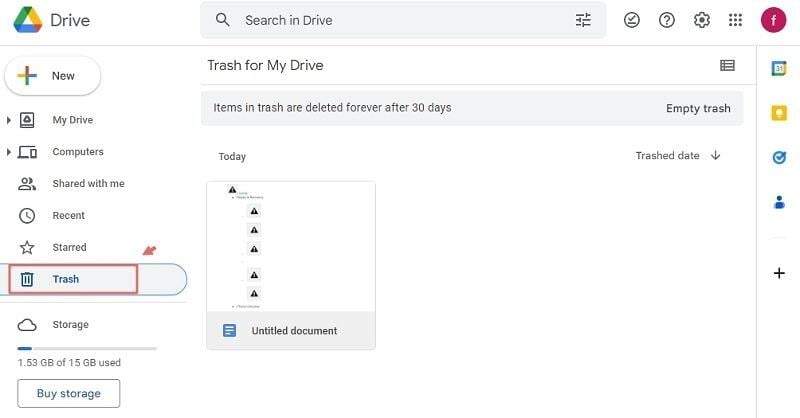Image resolution: width=800 pixels, height=418 pixels.
Task: Reverse sort direction arrow
Action: (x=716, y=156)
